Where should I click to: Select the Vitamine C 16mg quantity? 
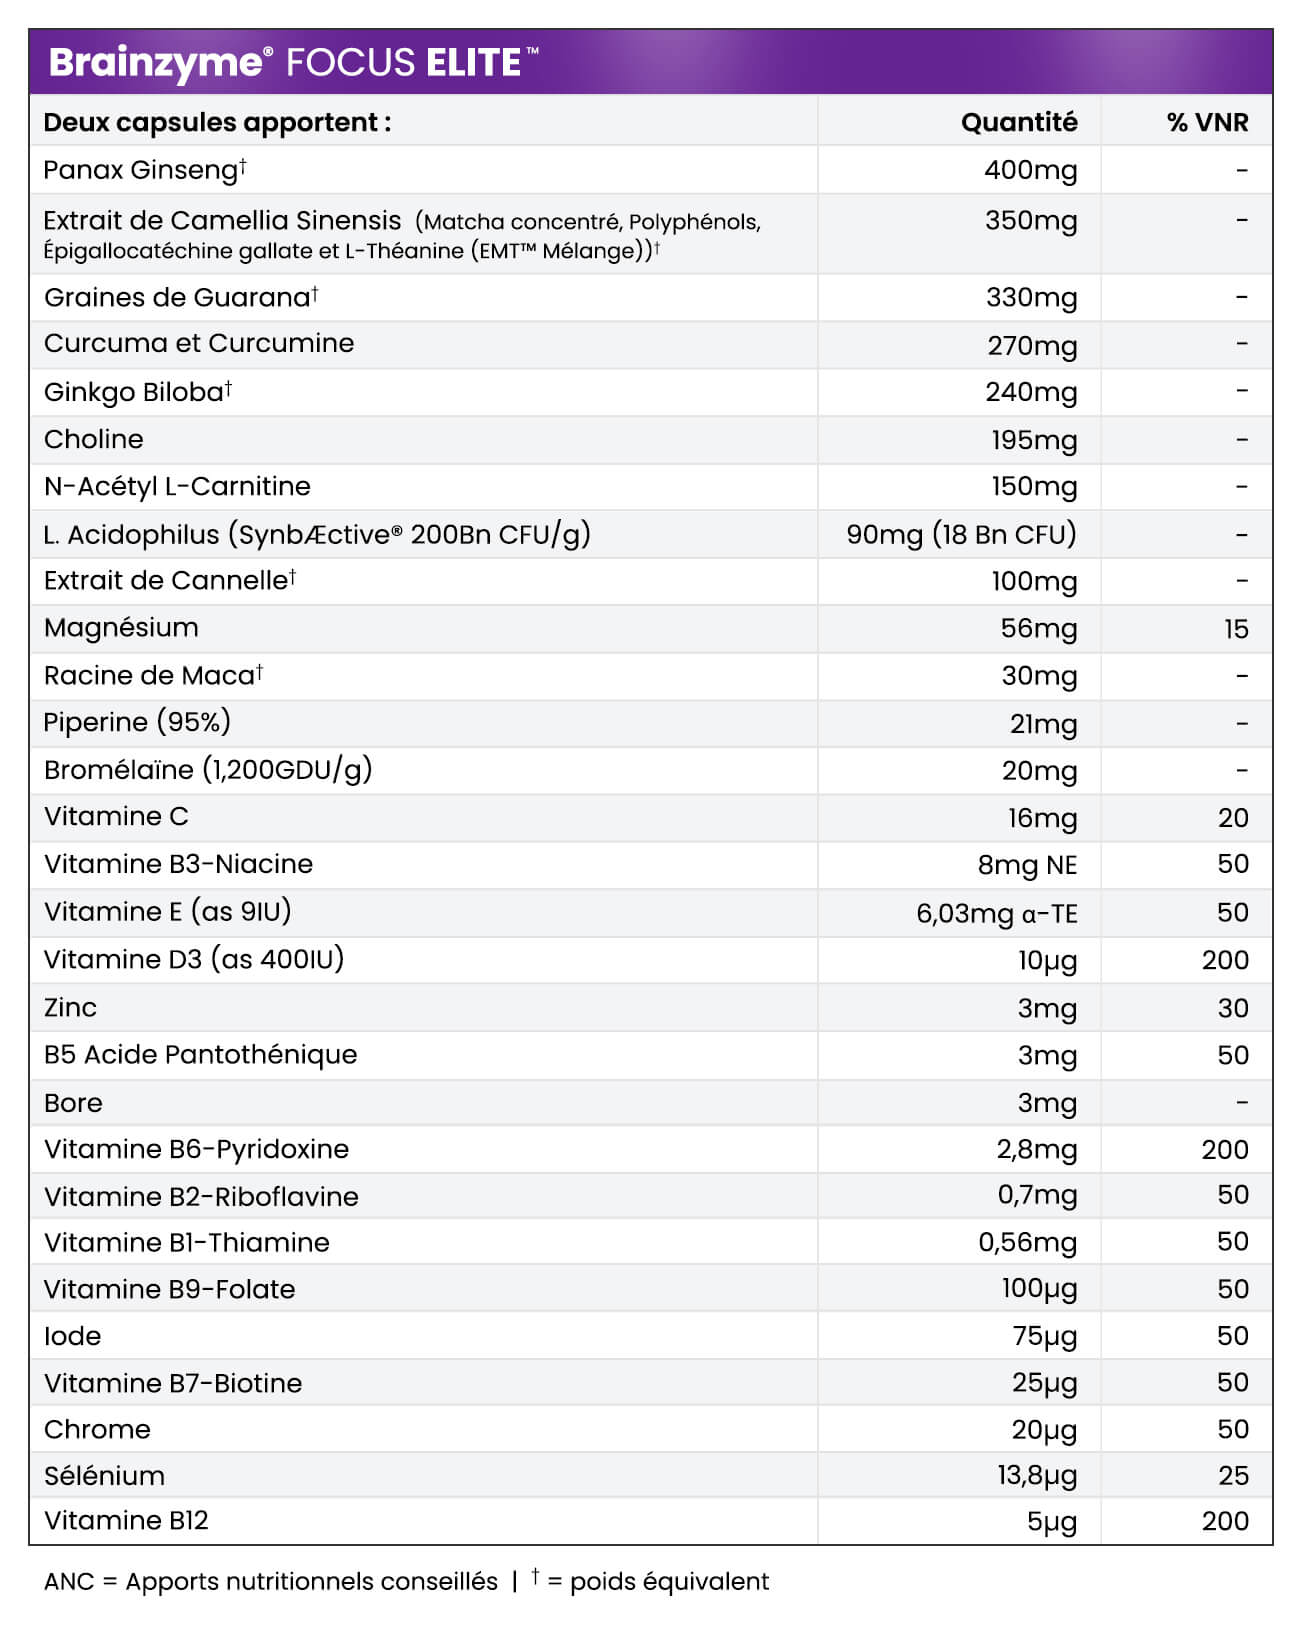(x=1042, y=818)
